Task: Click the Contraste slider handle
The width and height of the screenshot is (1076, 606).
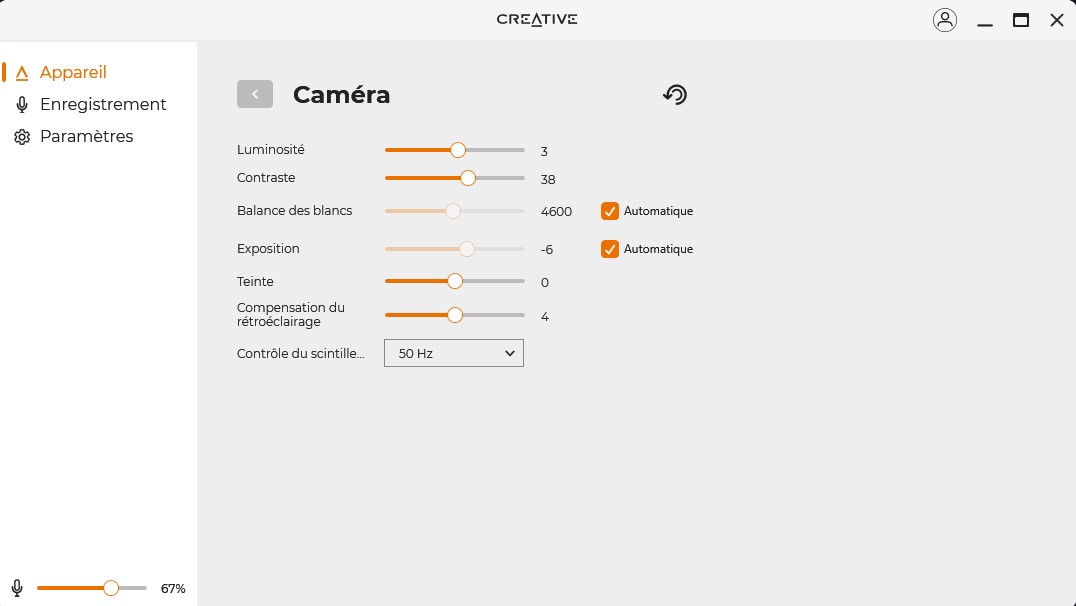Action: point(467,178)
